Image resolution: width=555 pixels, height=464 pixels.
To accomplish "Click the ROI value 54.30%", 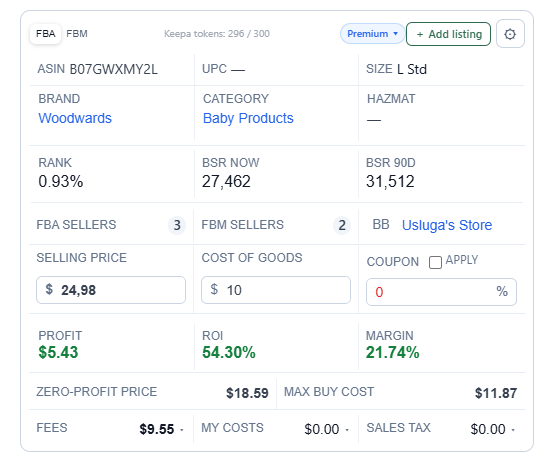I will 229,352.
